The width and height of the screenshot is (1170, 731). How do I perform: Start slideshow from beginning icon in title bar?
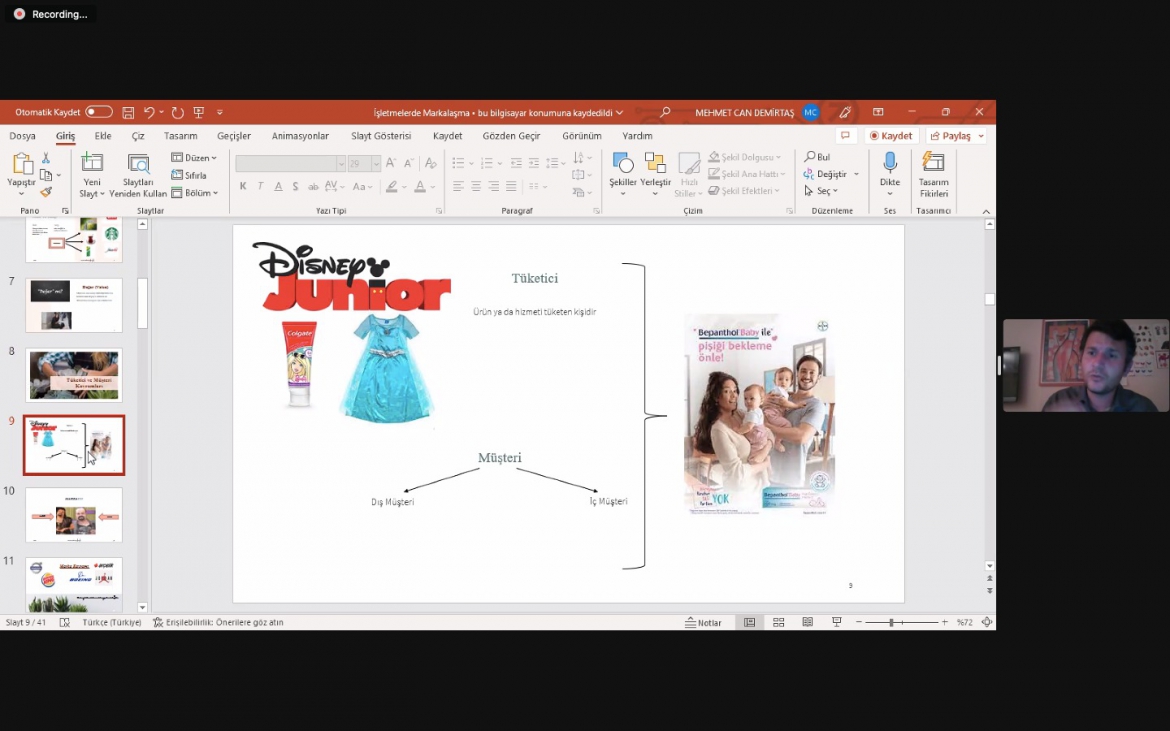coord(198,113)
